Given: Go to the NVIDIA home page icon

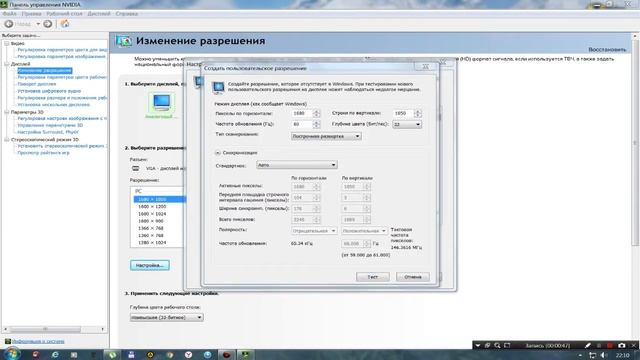Looking at the screenshot, I should 65,24.
